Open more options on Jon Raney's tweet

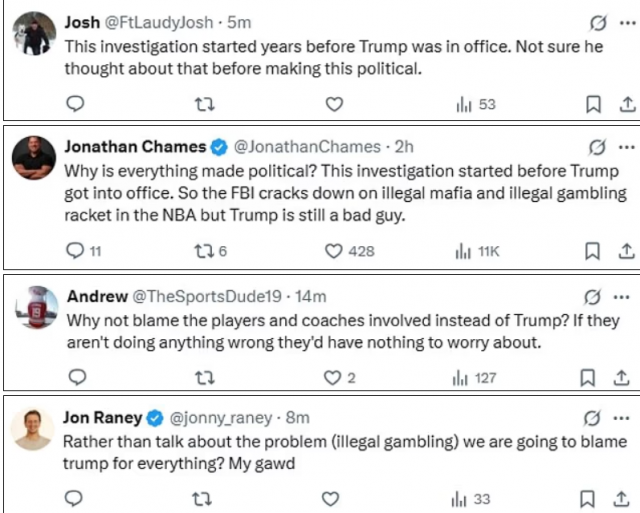627,417
